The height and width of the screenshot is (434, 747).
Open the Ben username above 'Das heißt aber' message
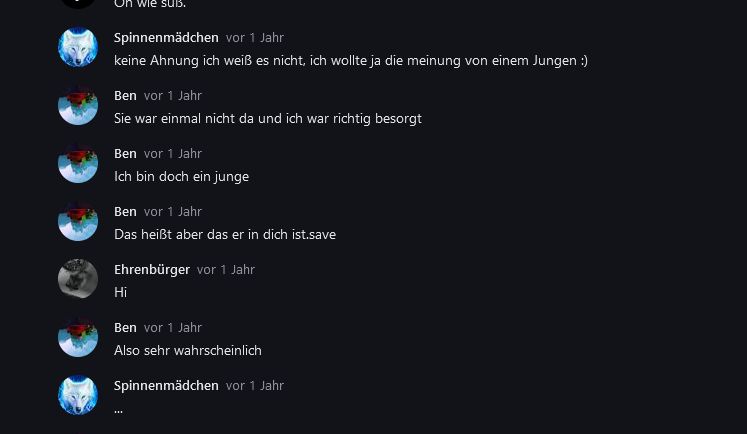125,212
